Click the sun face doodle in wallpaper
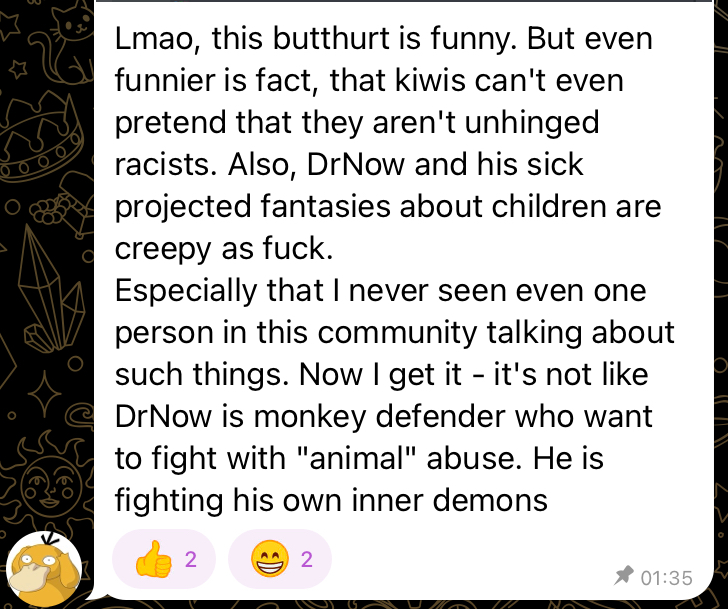The height and width of the screenshot is (609, 728). click(x=46, y=485)
